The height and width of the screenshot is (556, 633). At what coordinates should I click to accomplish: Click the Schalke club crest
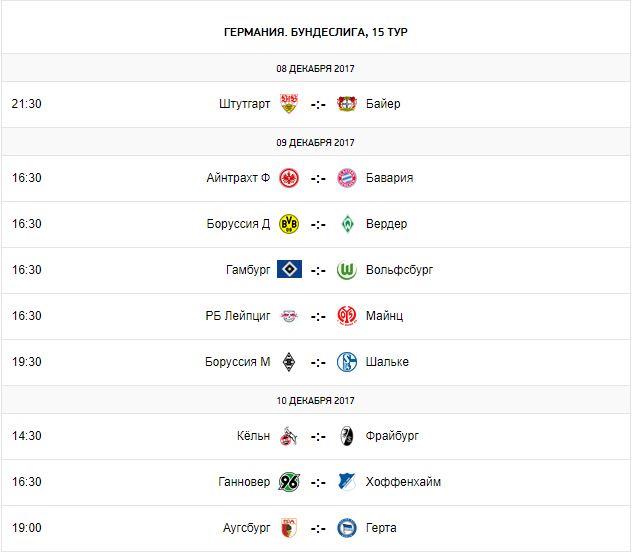pyautogui.click(x=347, y=362)
